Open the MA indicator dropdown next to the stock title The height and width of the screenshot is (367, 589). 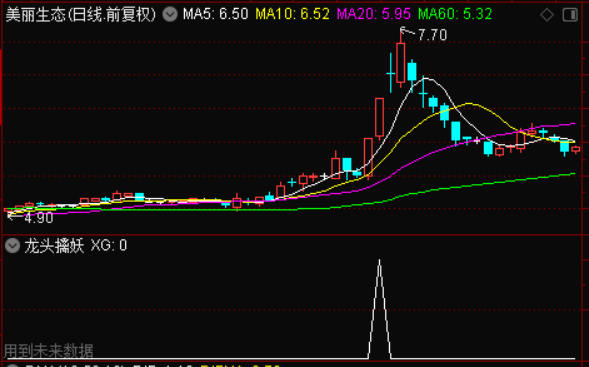point(170,15)
